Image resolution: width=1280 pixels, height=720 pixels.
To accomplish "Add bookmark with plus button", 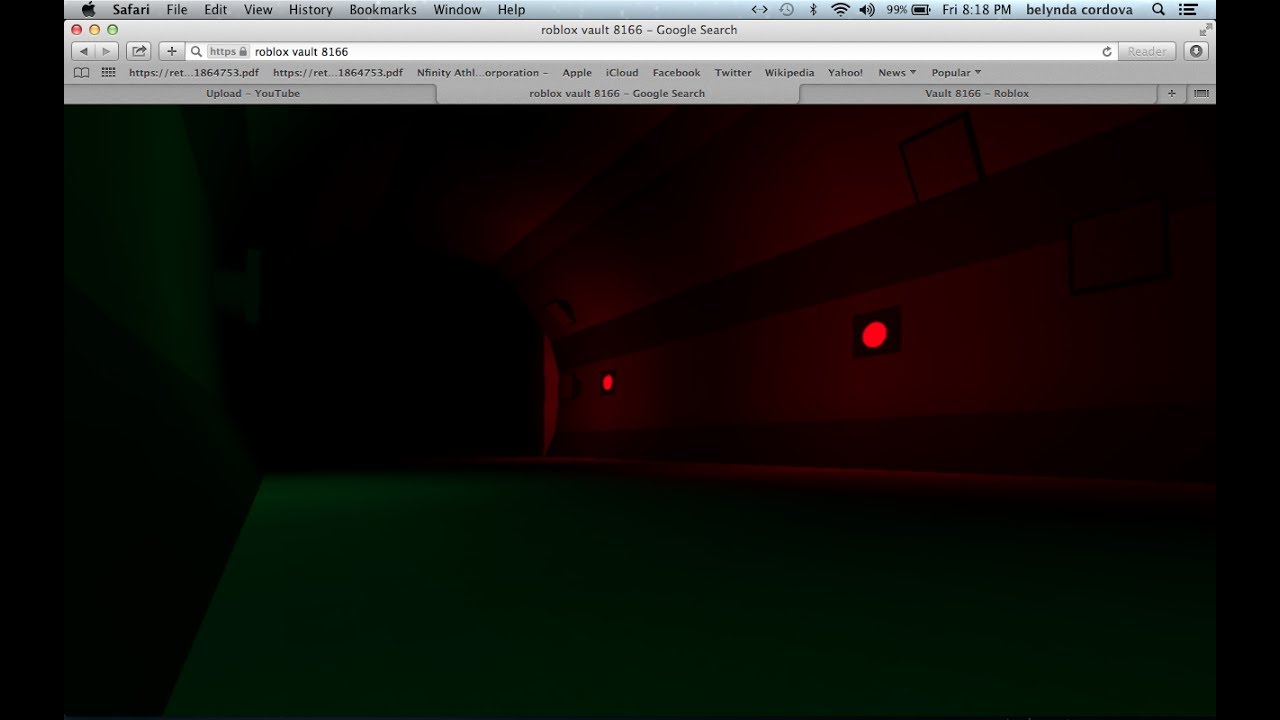I will (171, 51).
